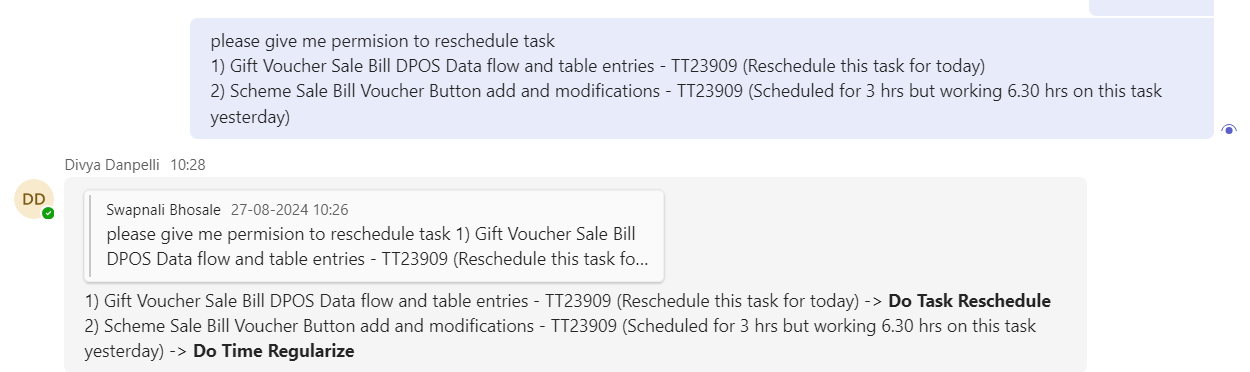This screenshot has width=1250, height=372.
Task: Open Divya Danpelli sender name
Action: point(113,164)
